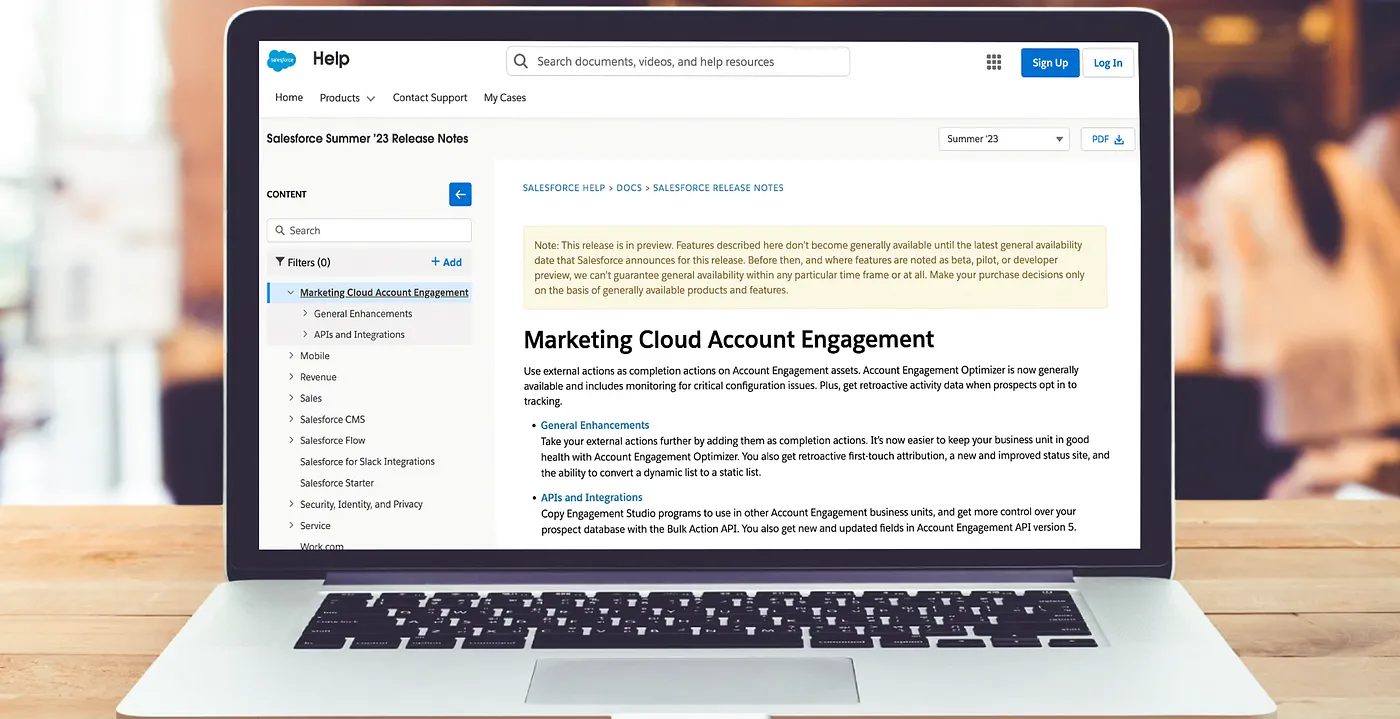Focus the top documents search field
Image resolution: width=1400 pixels, height=719 pixels.
pos(678,61)
